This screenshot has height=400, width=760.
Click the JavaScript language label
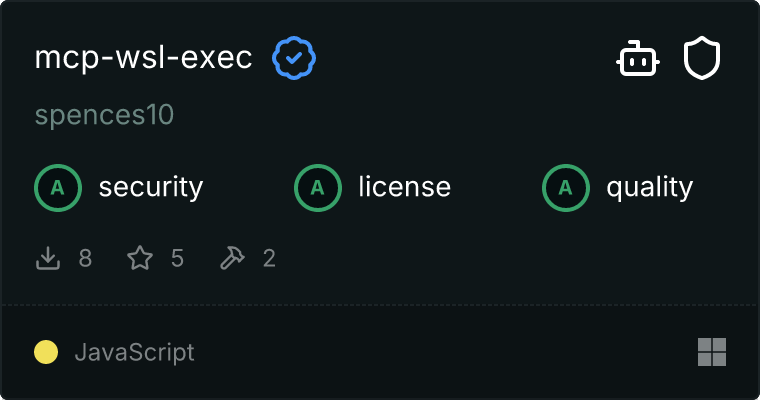[134, 352]
